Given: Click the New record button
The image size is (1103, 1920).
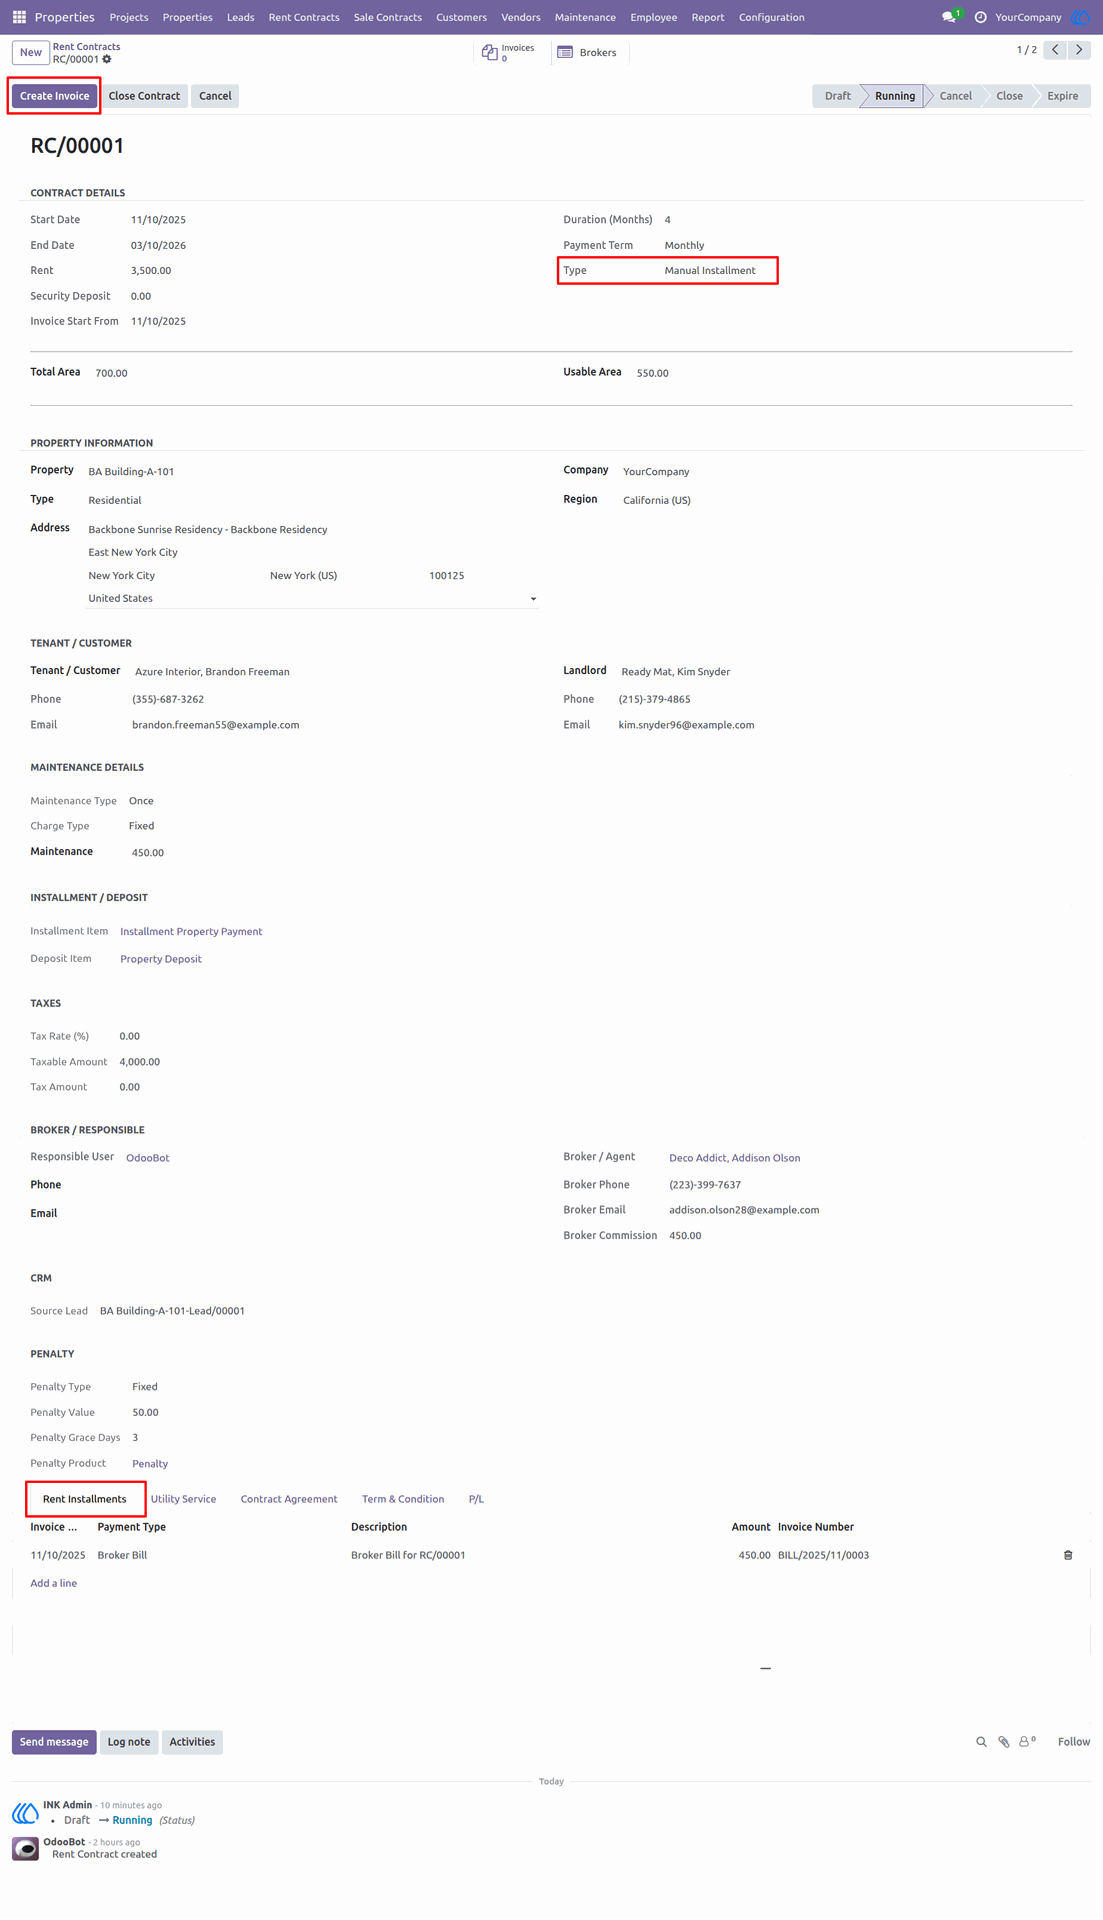Looking at the screenshot, I should [31, 52].
